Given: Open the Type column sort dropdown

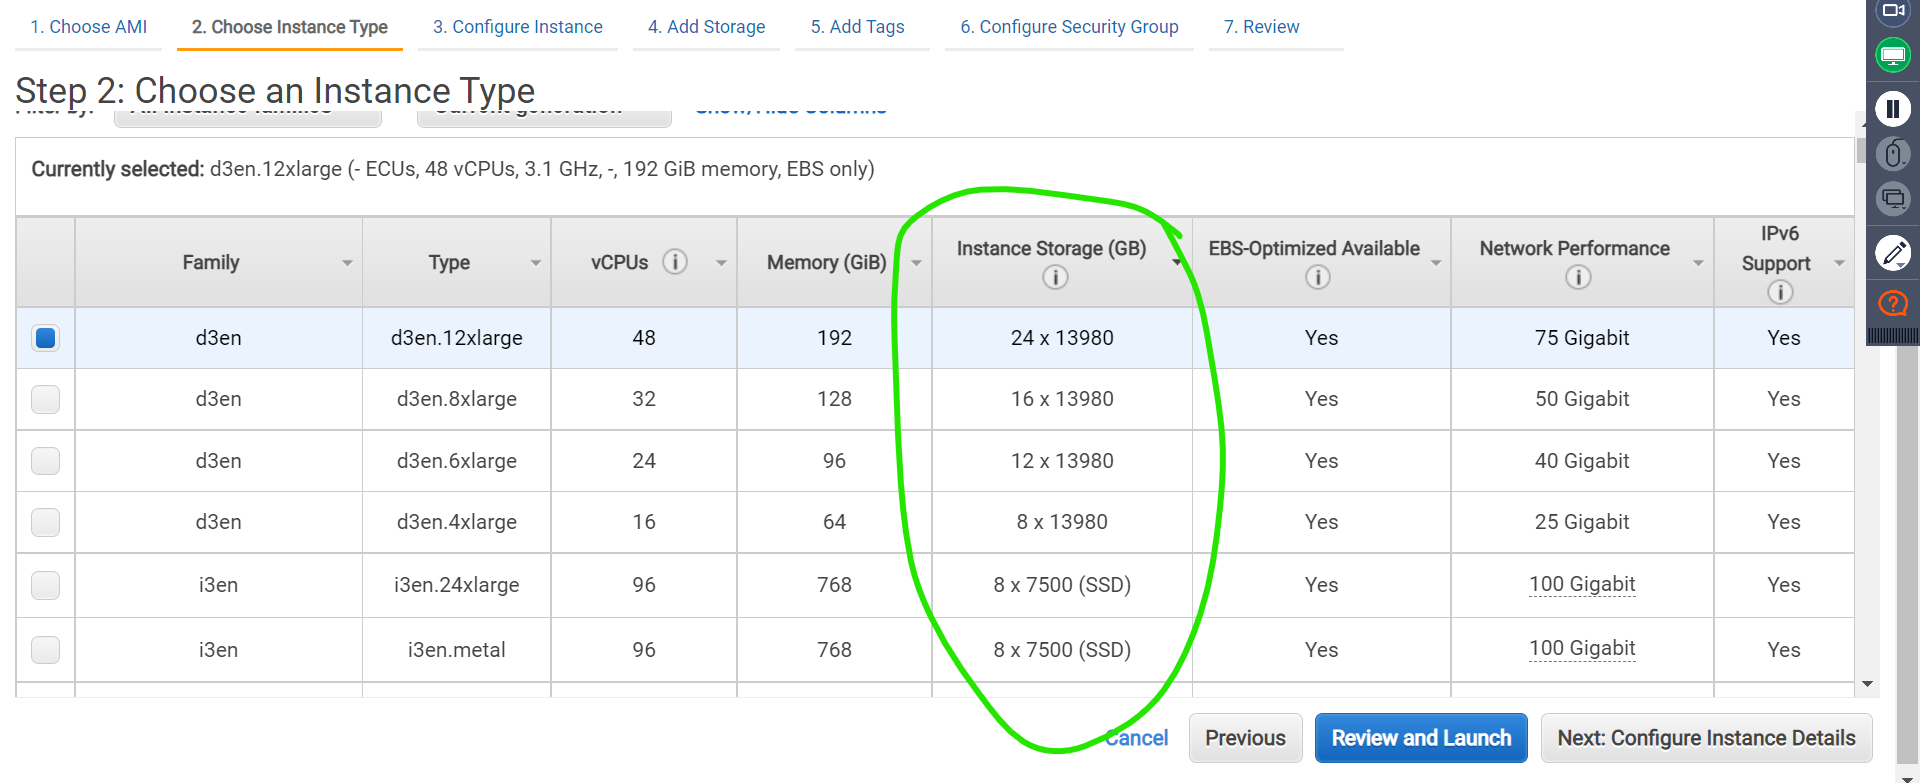Looking at the screenshot, I should point(536,263).
